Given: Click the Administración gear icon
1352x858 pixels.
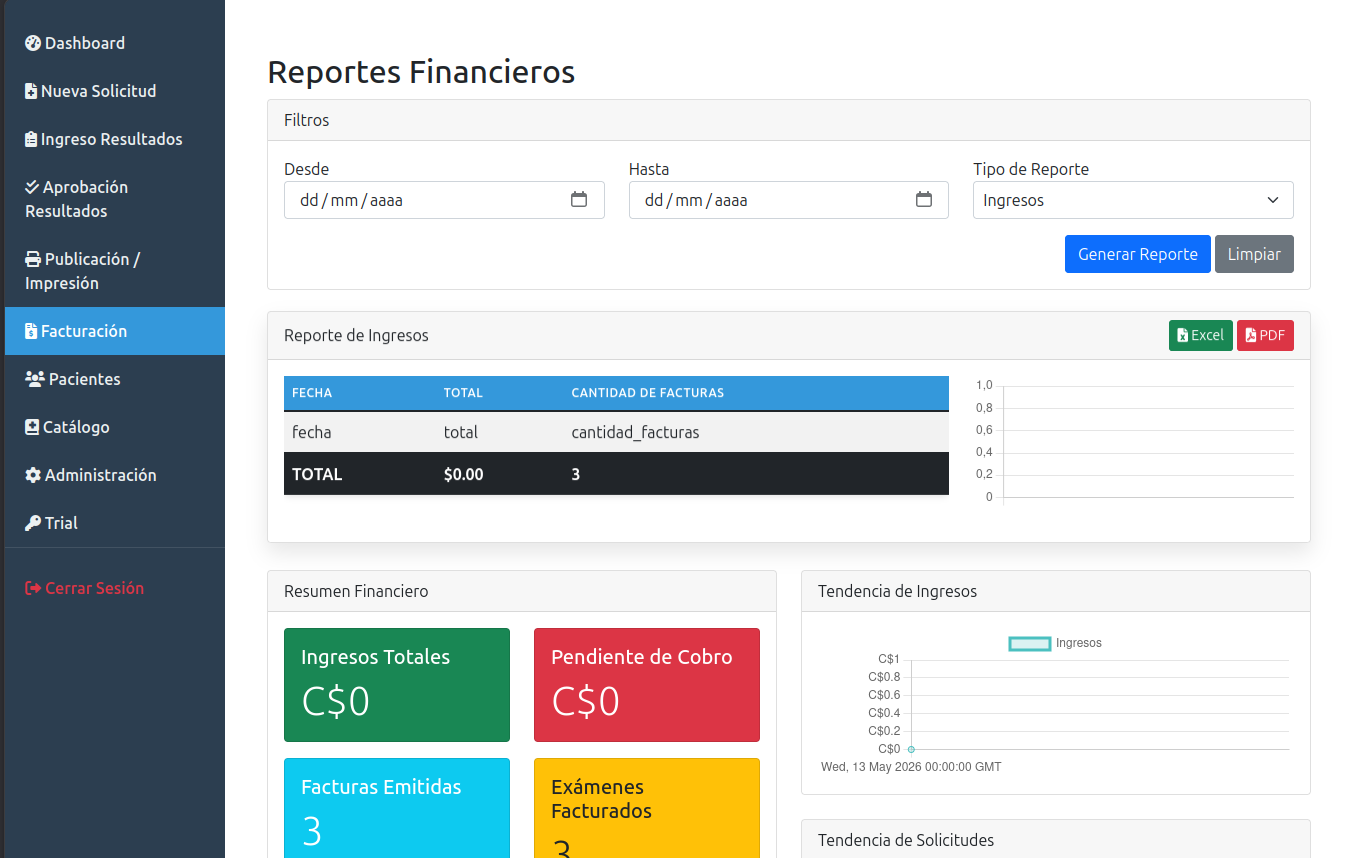Looking at the screenshot, I should pos(33,475).
